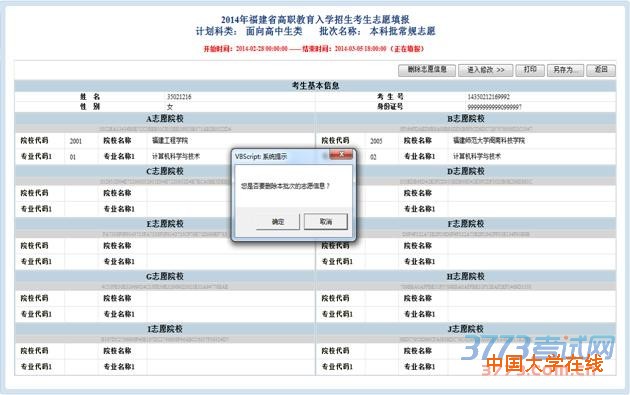Click the VBScript 系统提示 title bar

(281, 156)
